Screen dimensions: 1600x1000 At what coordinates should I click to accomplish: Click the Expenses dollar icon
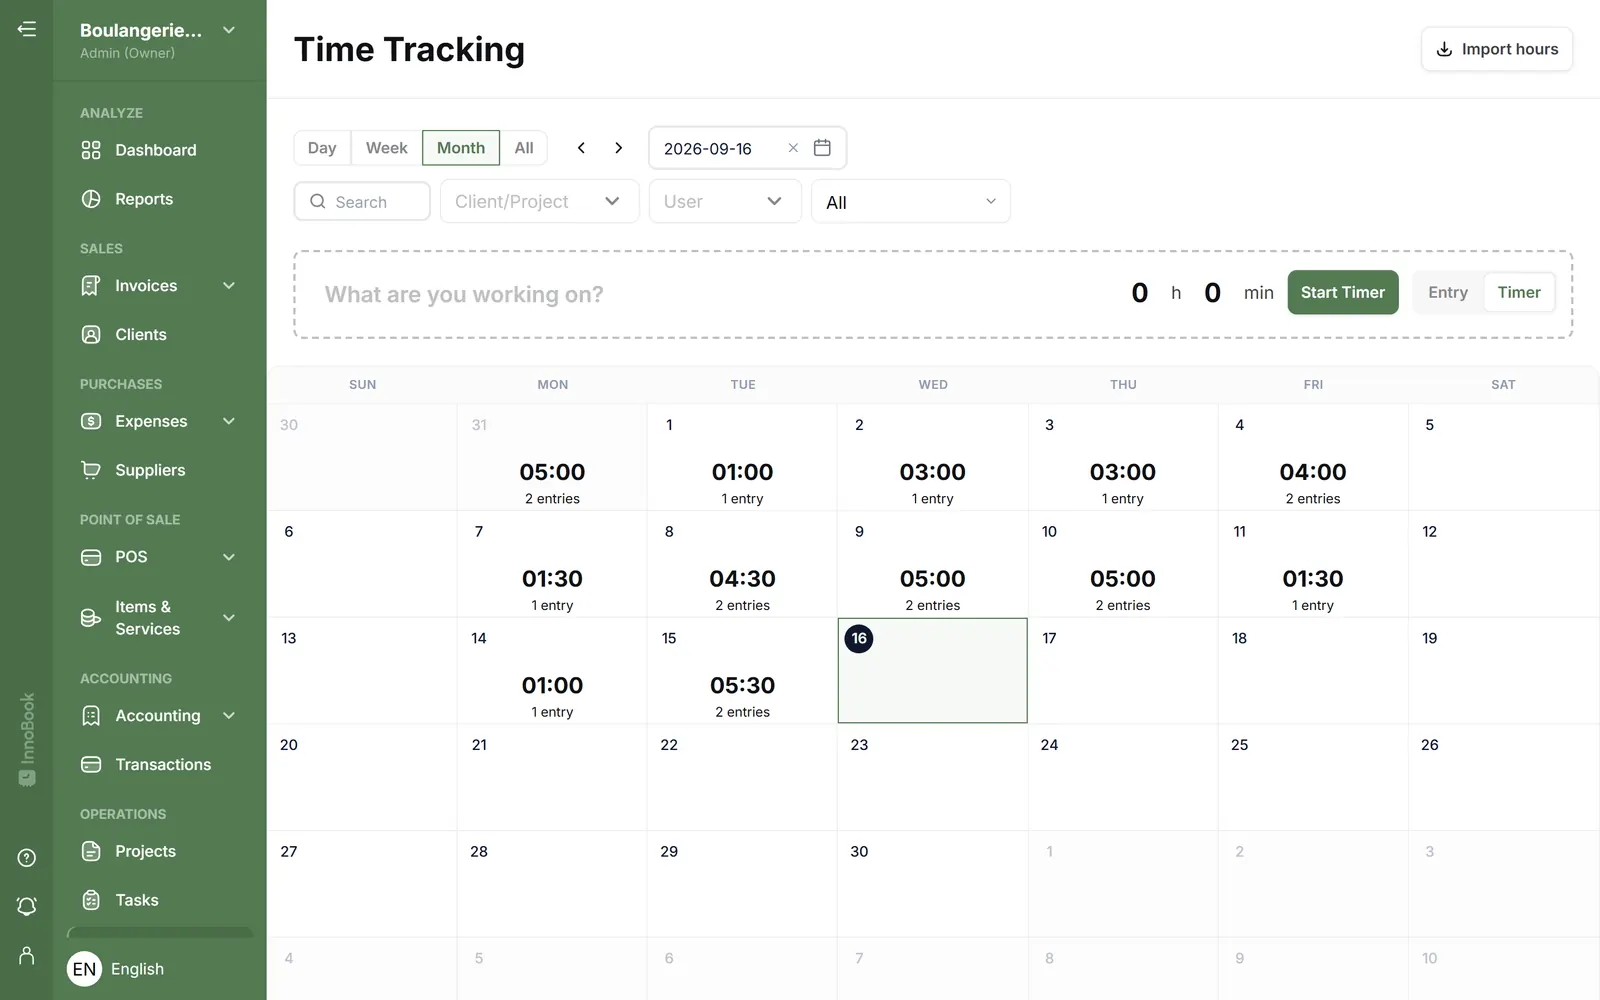pyautogui.click(x=91, y=421)
